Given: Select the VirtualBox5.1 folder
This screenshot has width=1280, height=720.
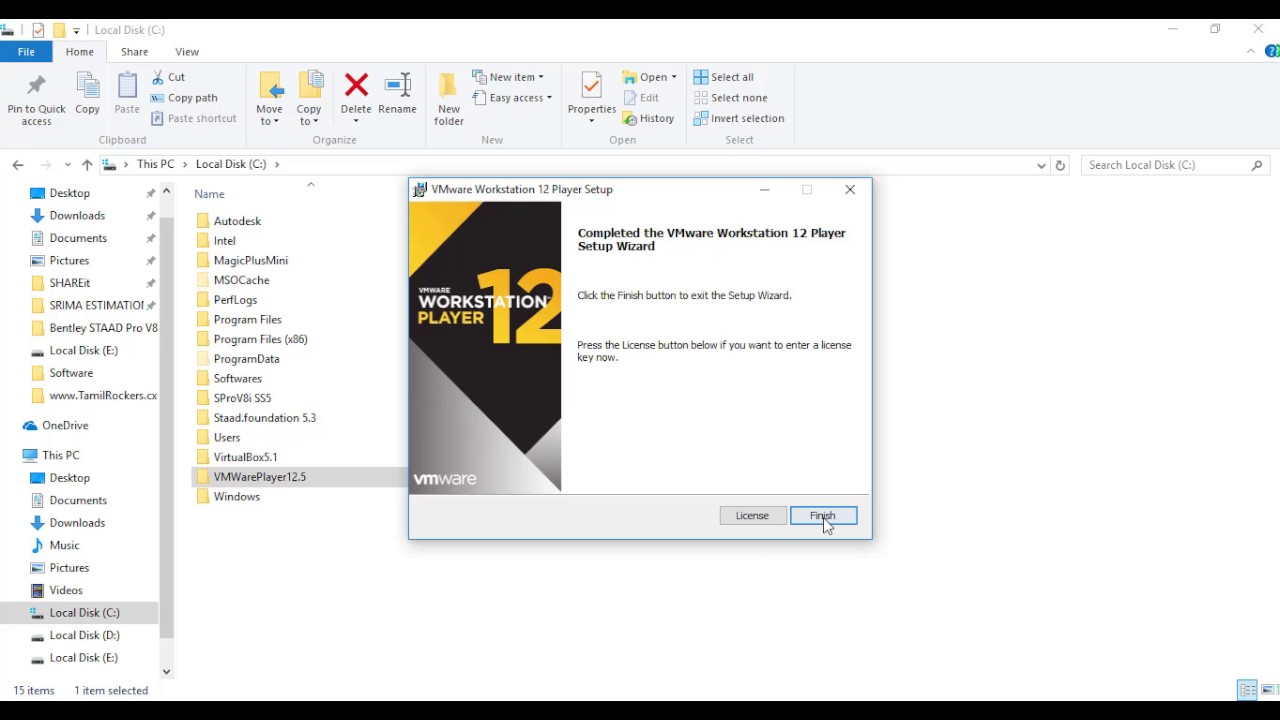Looking at the screenshot, I should (245, 457).
